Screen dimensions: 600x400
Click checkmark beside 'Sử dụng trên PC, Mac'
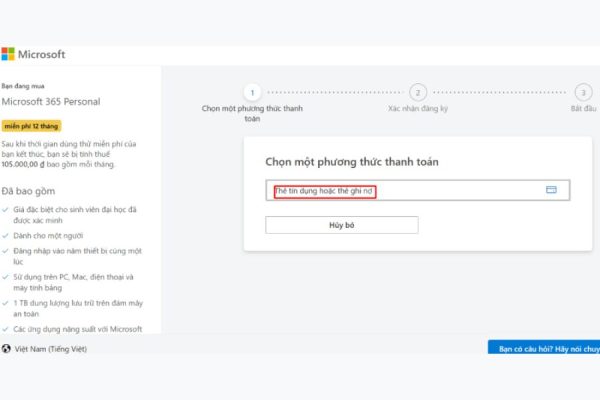coord(6,277)
